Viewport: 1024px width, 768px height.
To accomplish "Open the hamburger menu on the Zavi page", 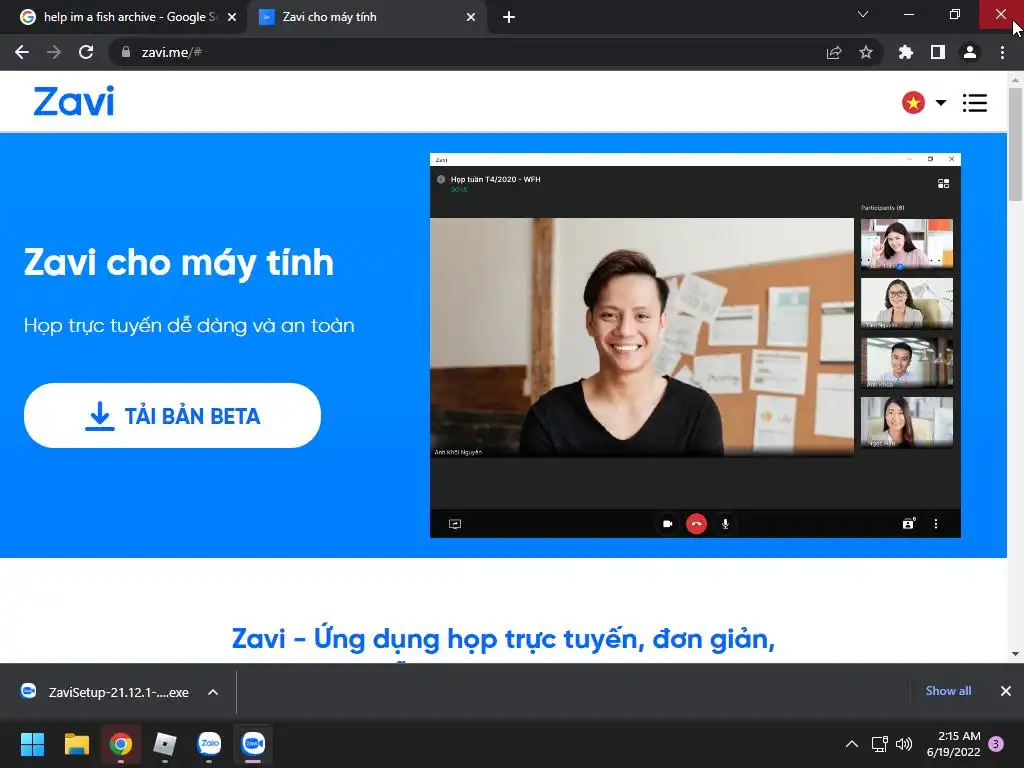I will [x=974, y=103].
